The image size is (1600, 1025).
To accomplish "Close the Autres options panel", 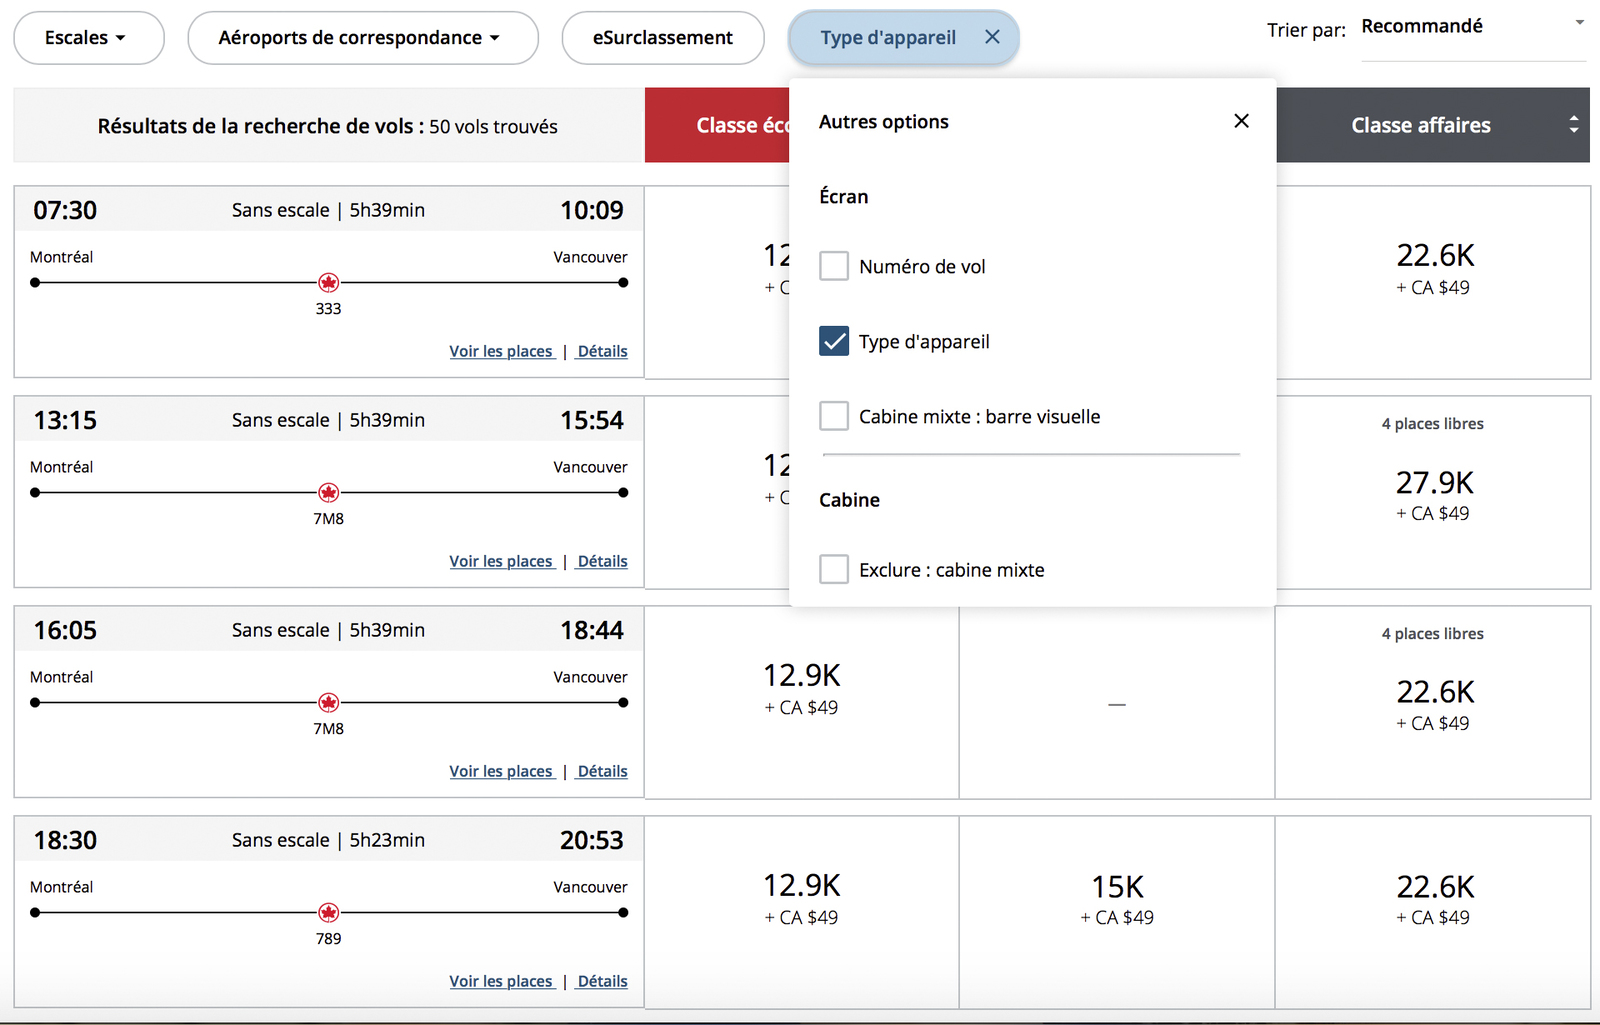I will [1241, 121].
